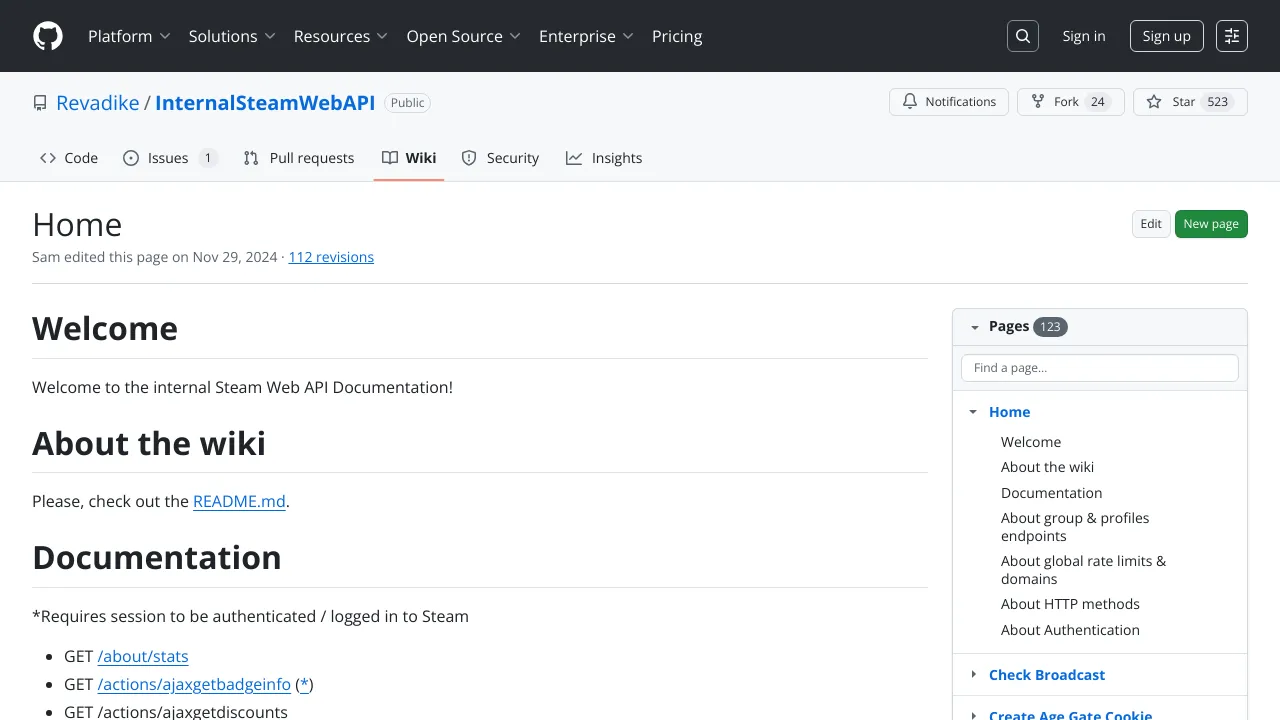Expand the Create Age Gate Cookie outline

coord(973,715)
